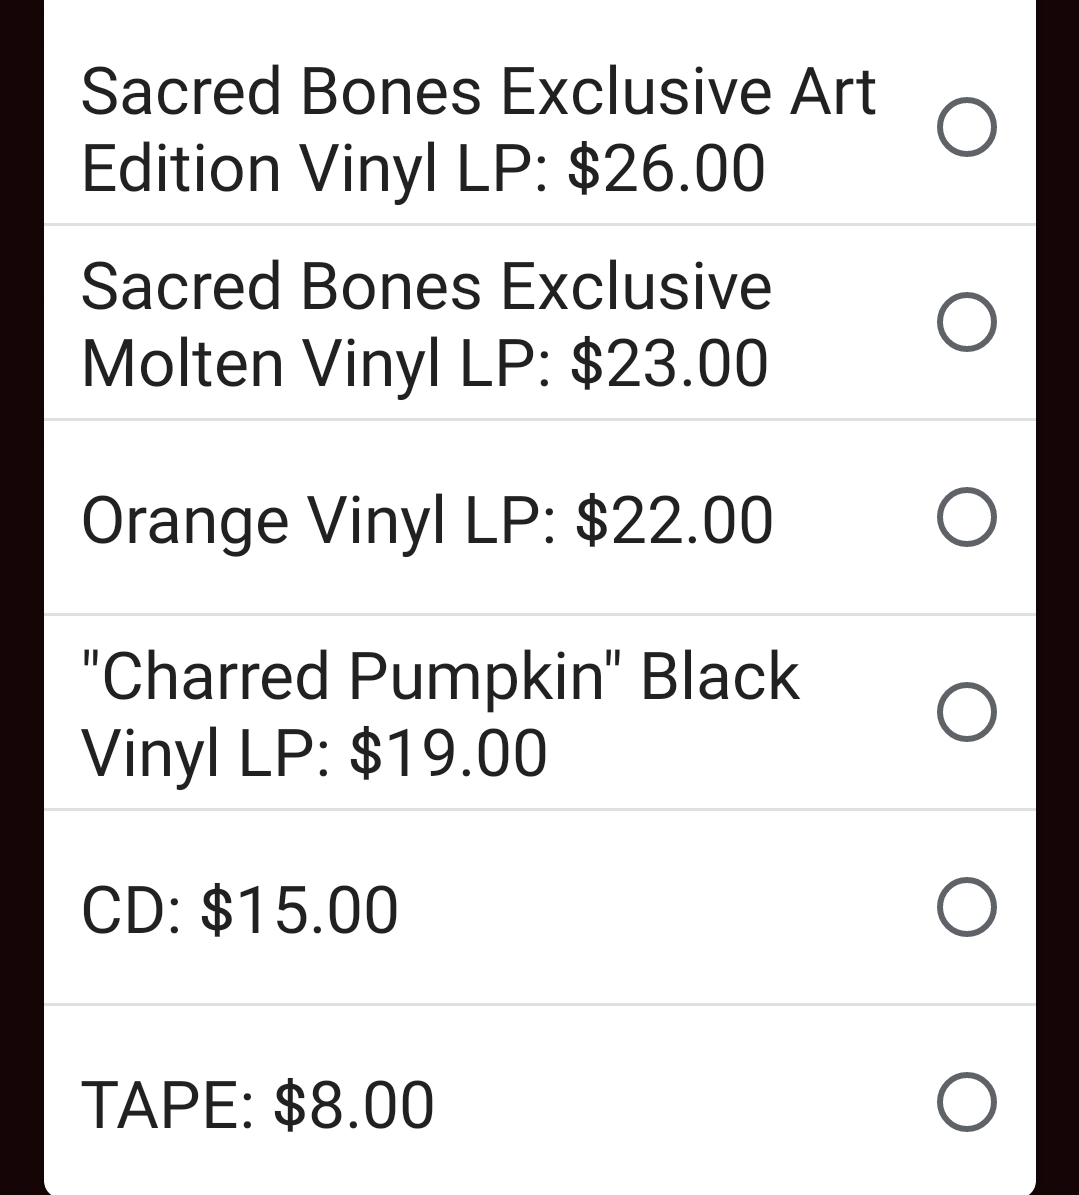Click the "Charred Pumpkin" Black label text
This screenshot has width=1079, height=1195.
(x=440, y=677)
